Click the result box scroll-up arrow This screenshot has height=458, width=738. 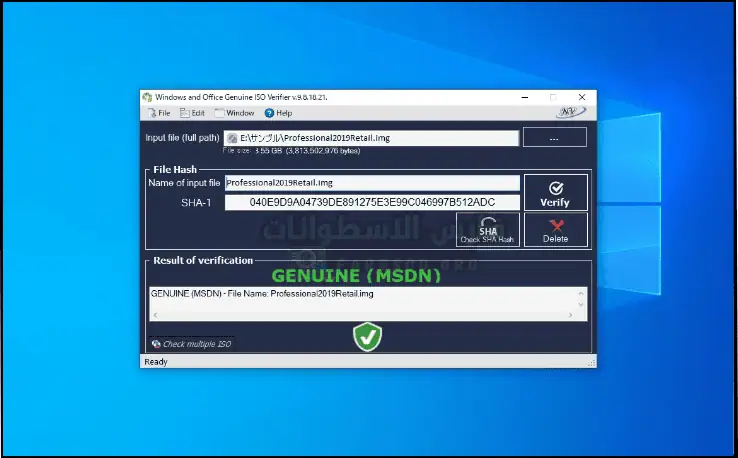tap(583, 293)
